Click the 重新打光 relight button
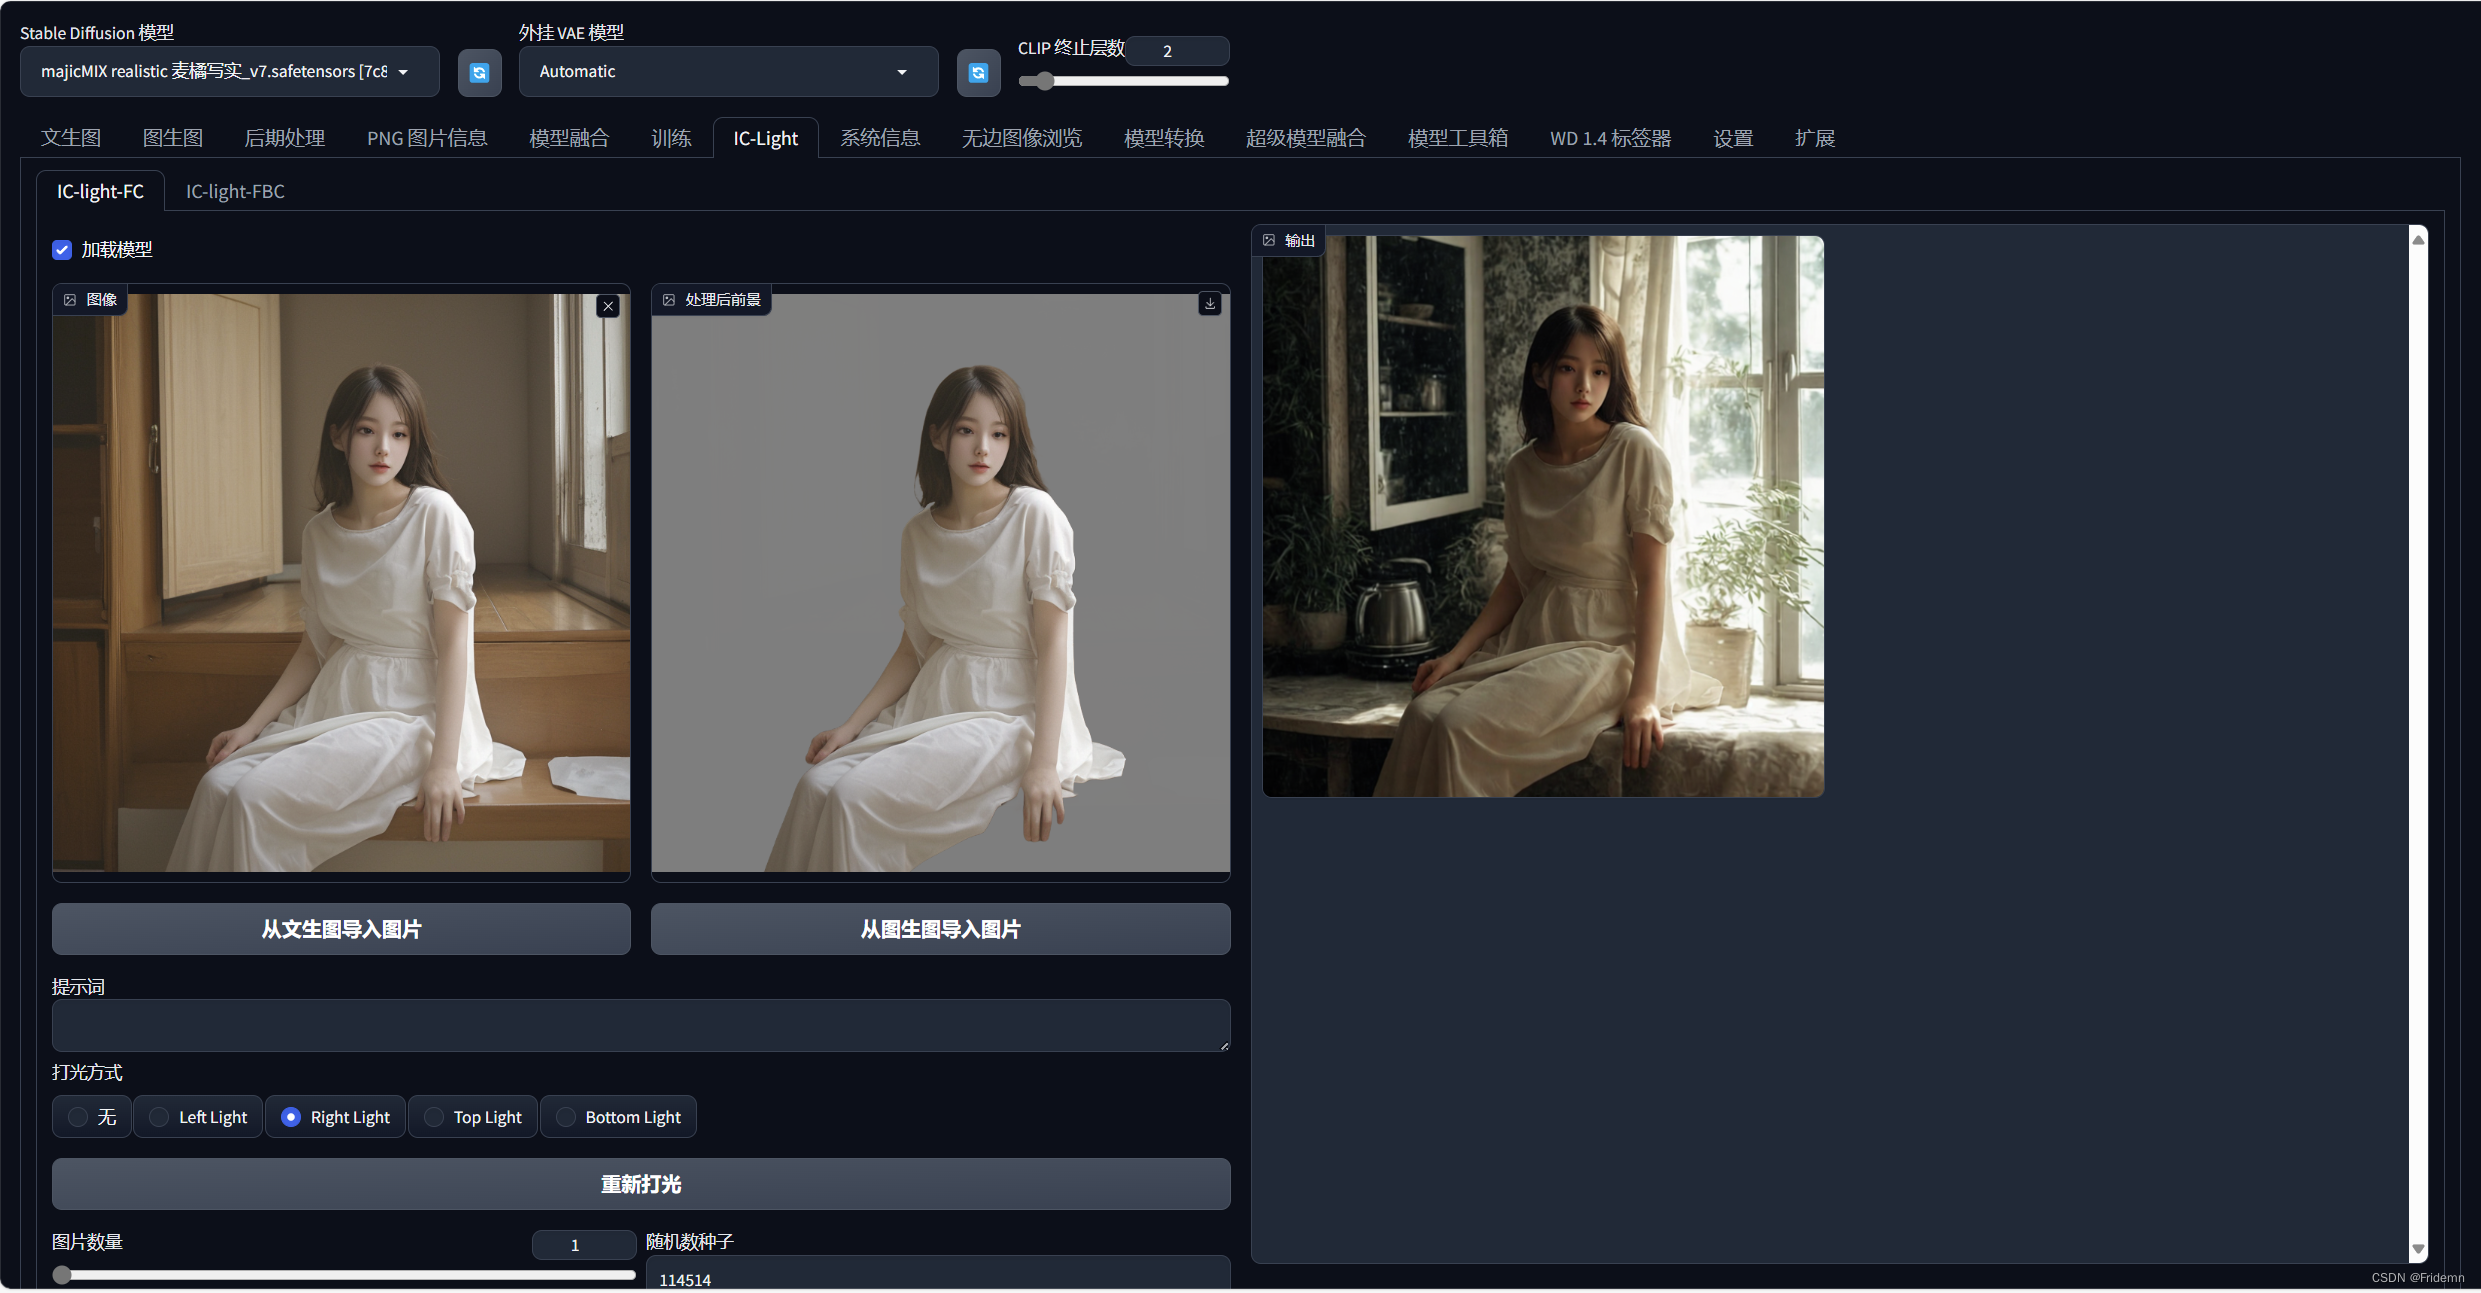 pos(640,1184)
